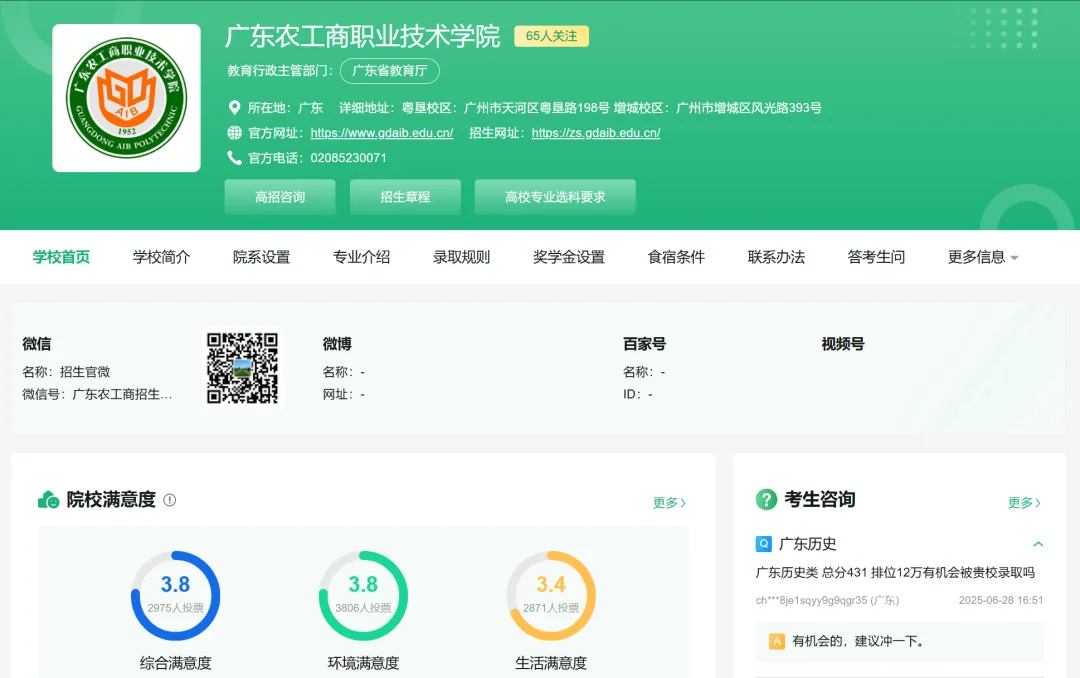The height and width of the screenshot is (678, 1080).
Task: Collapse the 广东历史 question chevron
Action: 1038,544
